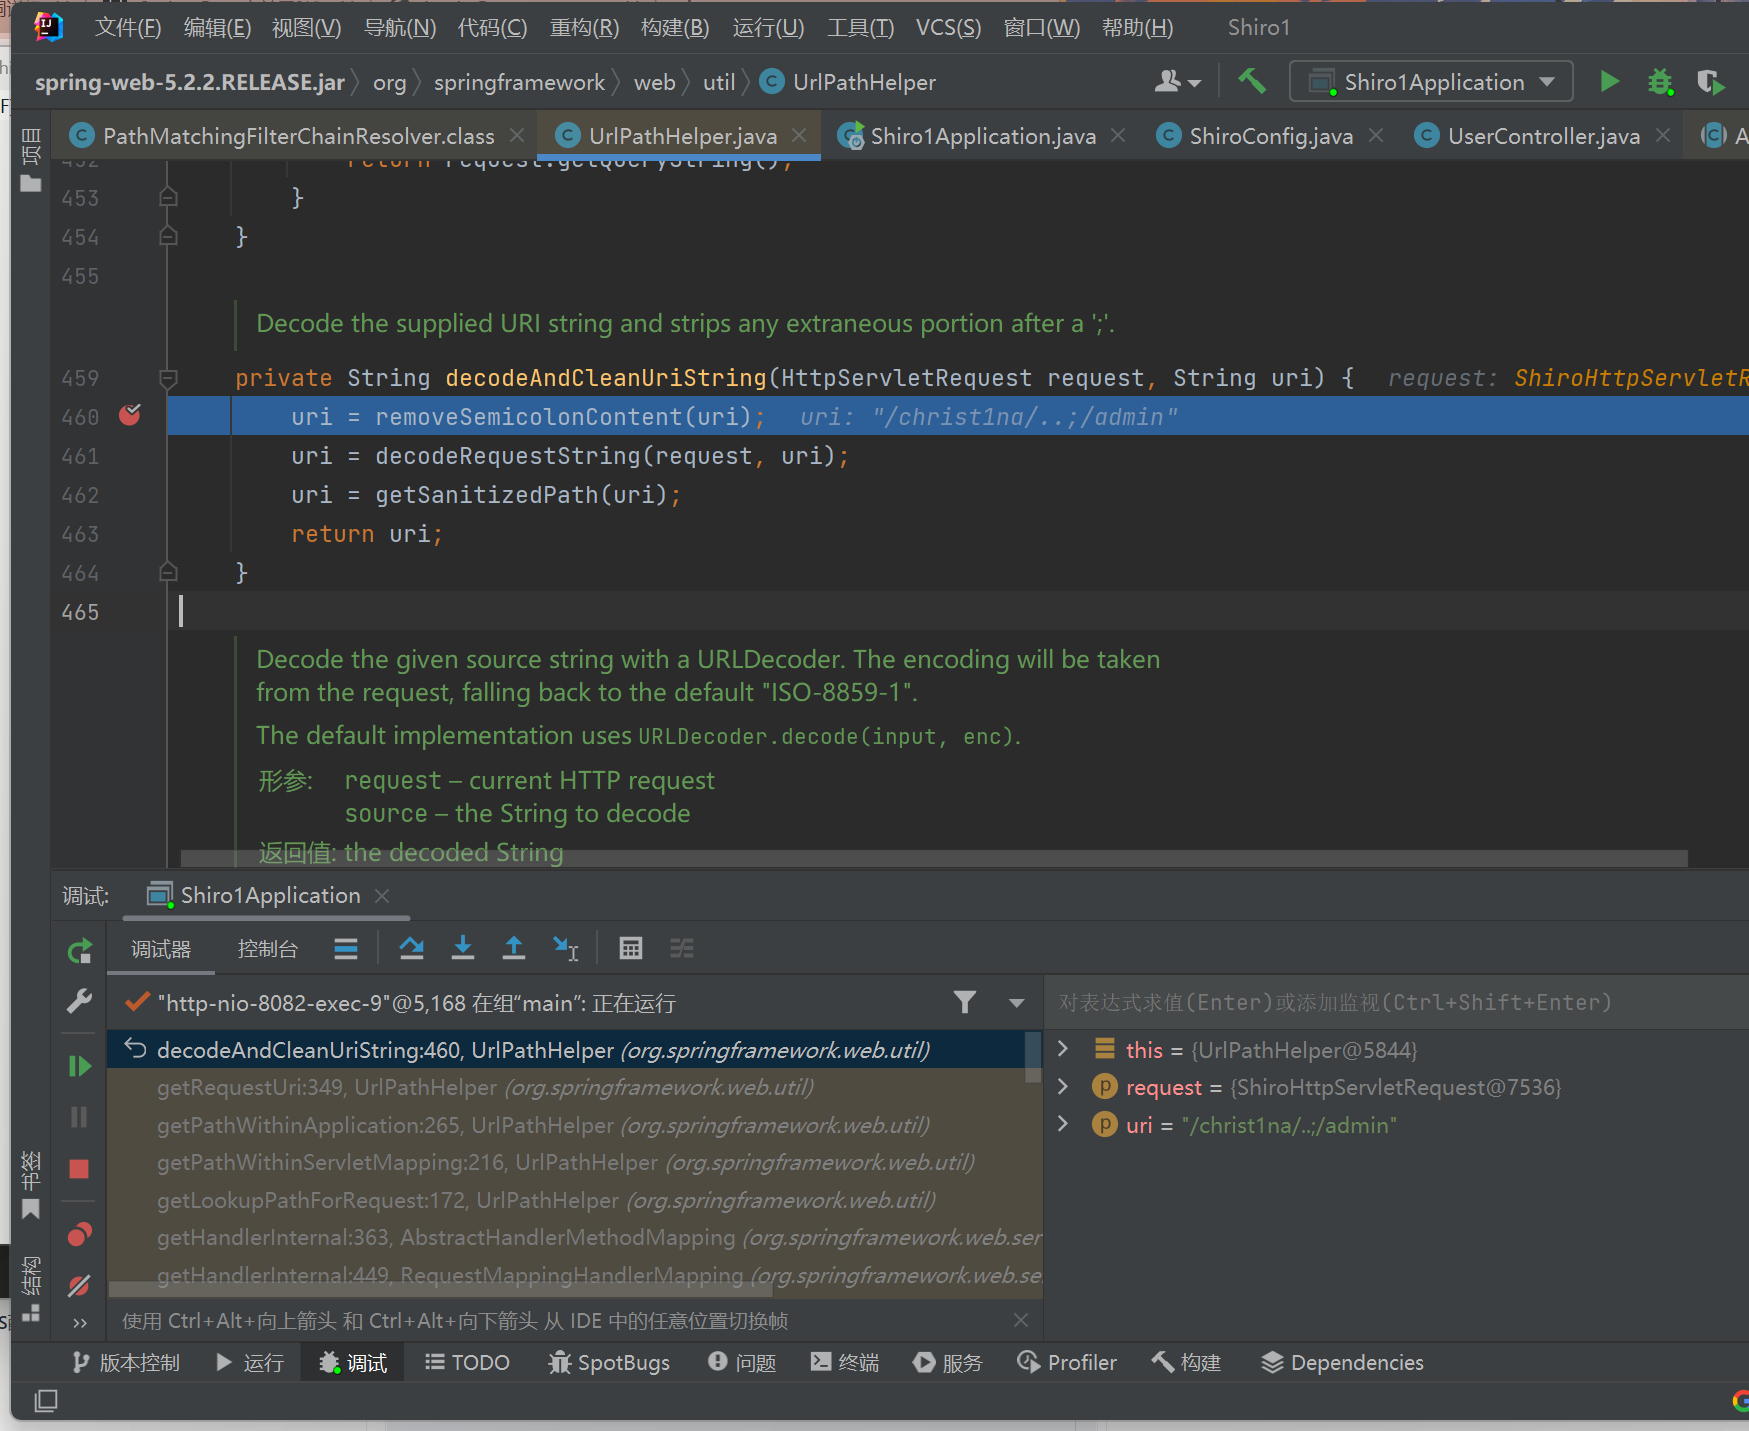Click the Step Over debug icon
The image size is (1749, 1431).
tap(411, 948)
